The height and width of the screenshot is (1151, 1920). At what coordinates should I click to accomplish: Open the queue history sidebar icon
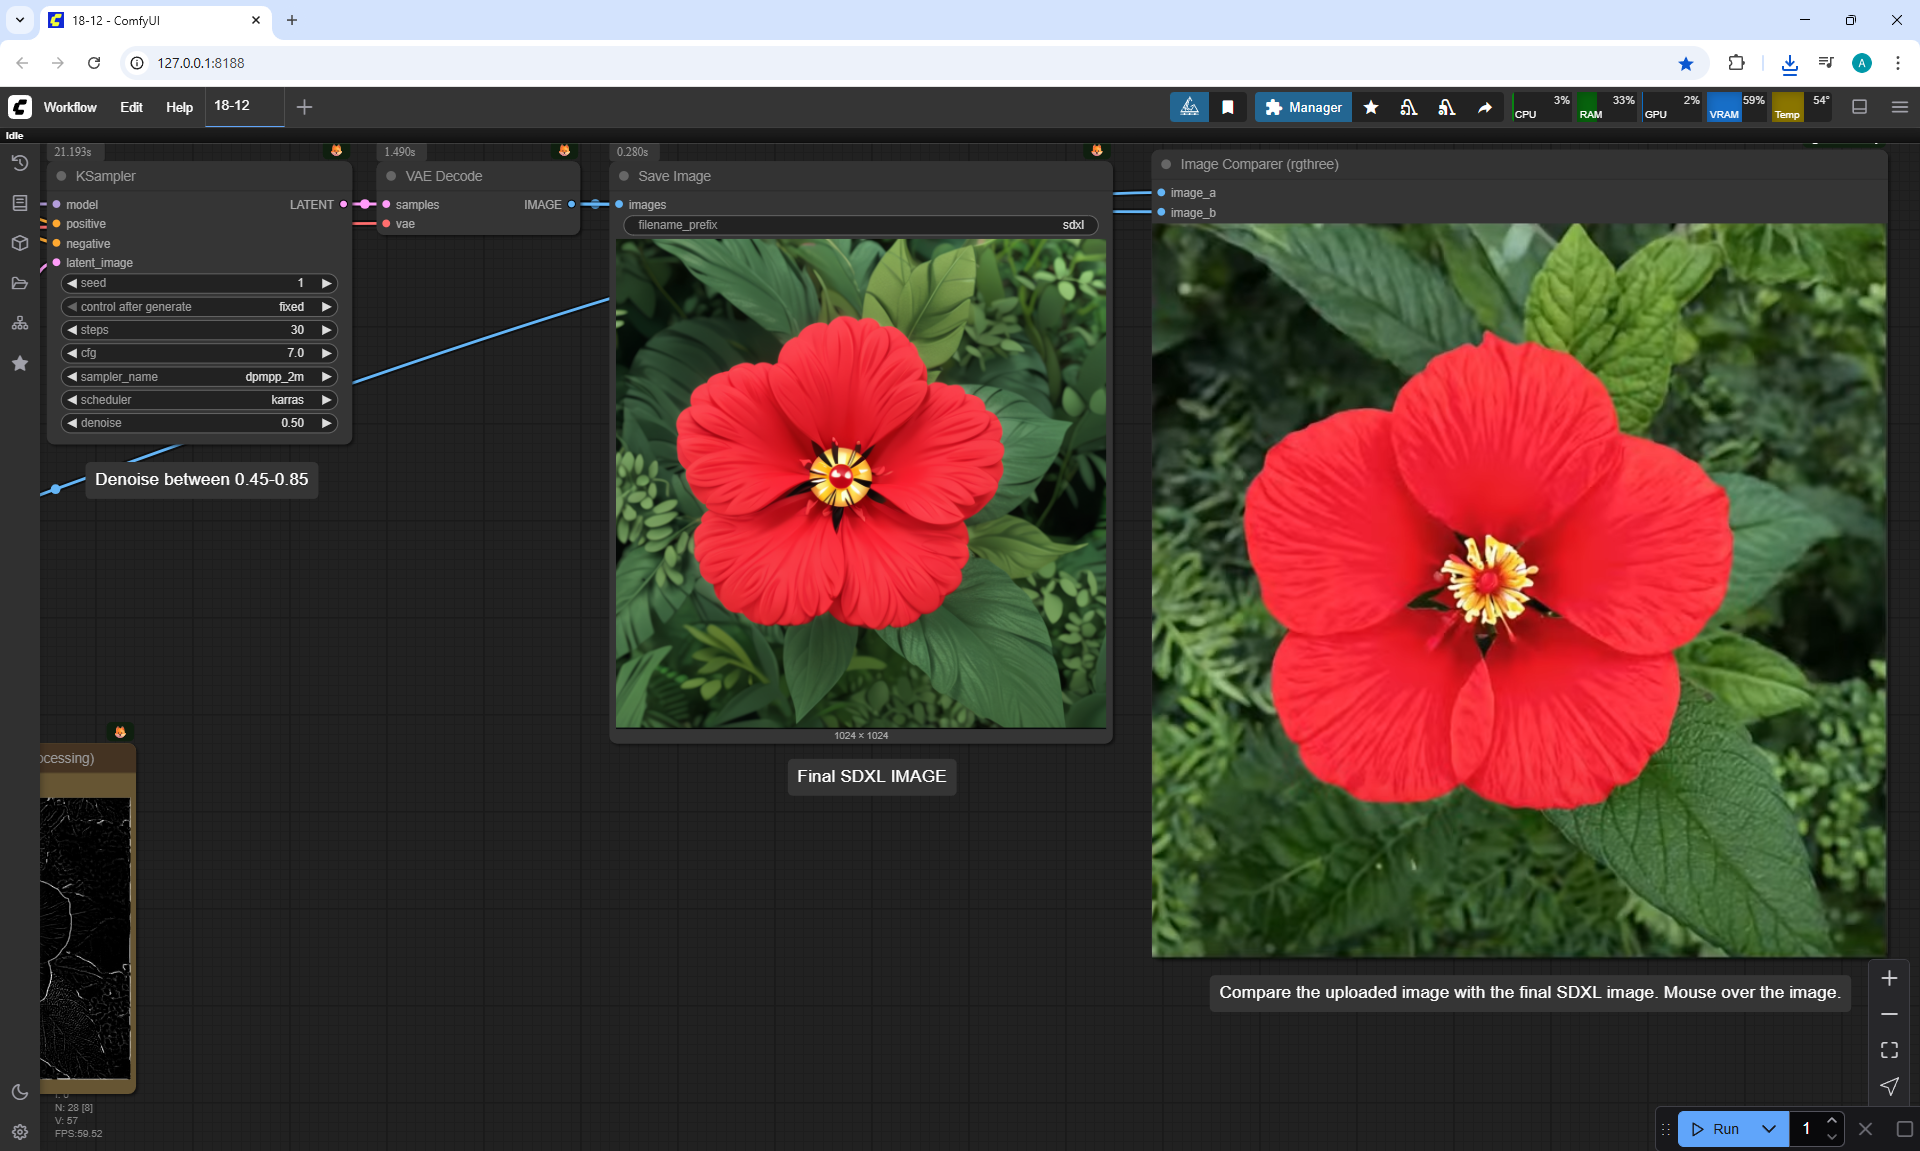[20, 163]
